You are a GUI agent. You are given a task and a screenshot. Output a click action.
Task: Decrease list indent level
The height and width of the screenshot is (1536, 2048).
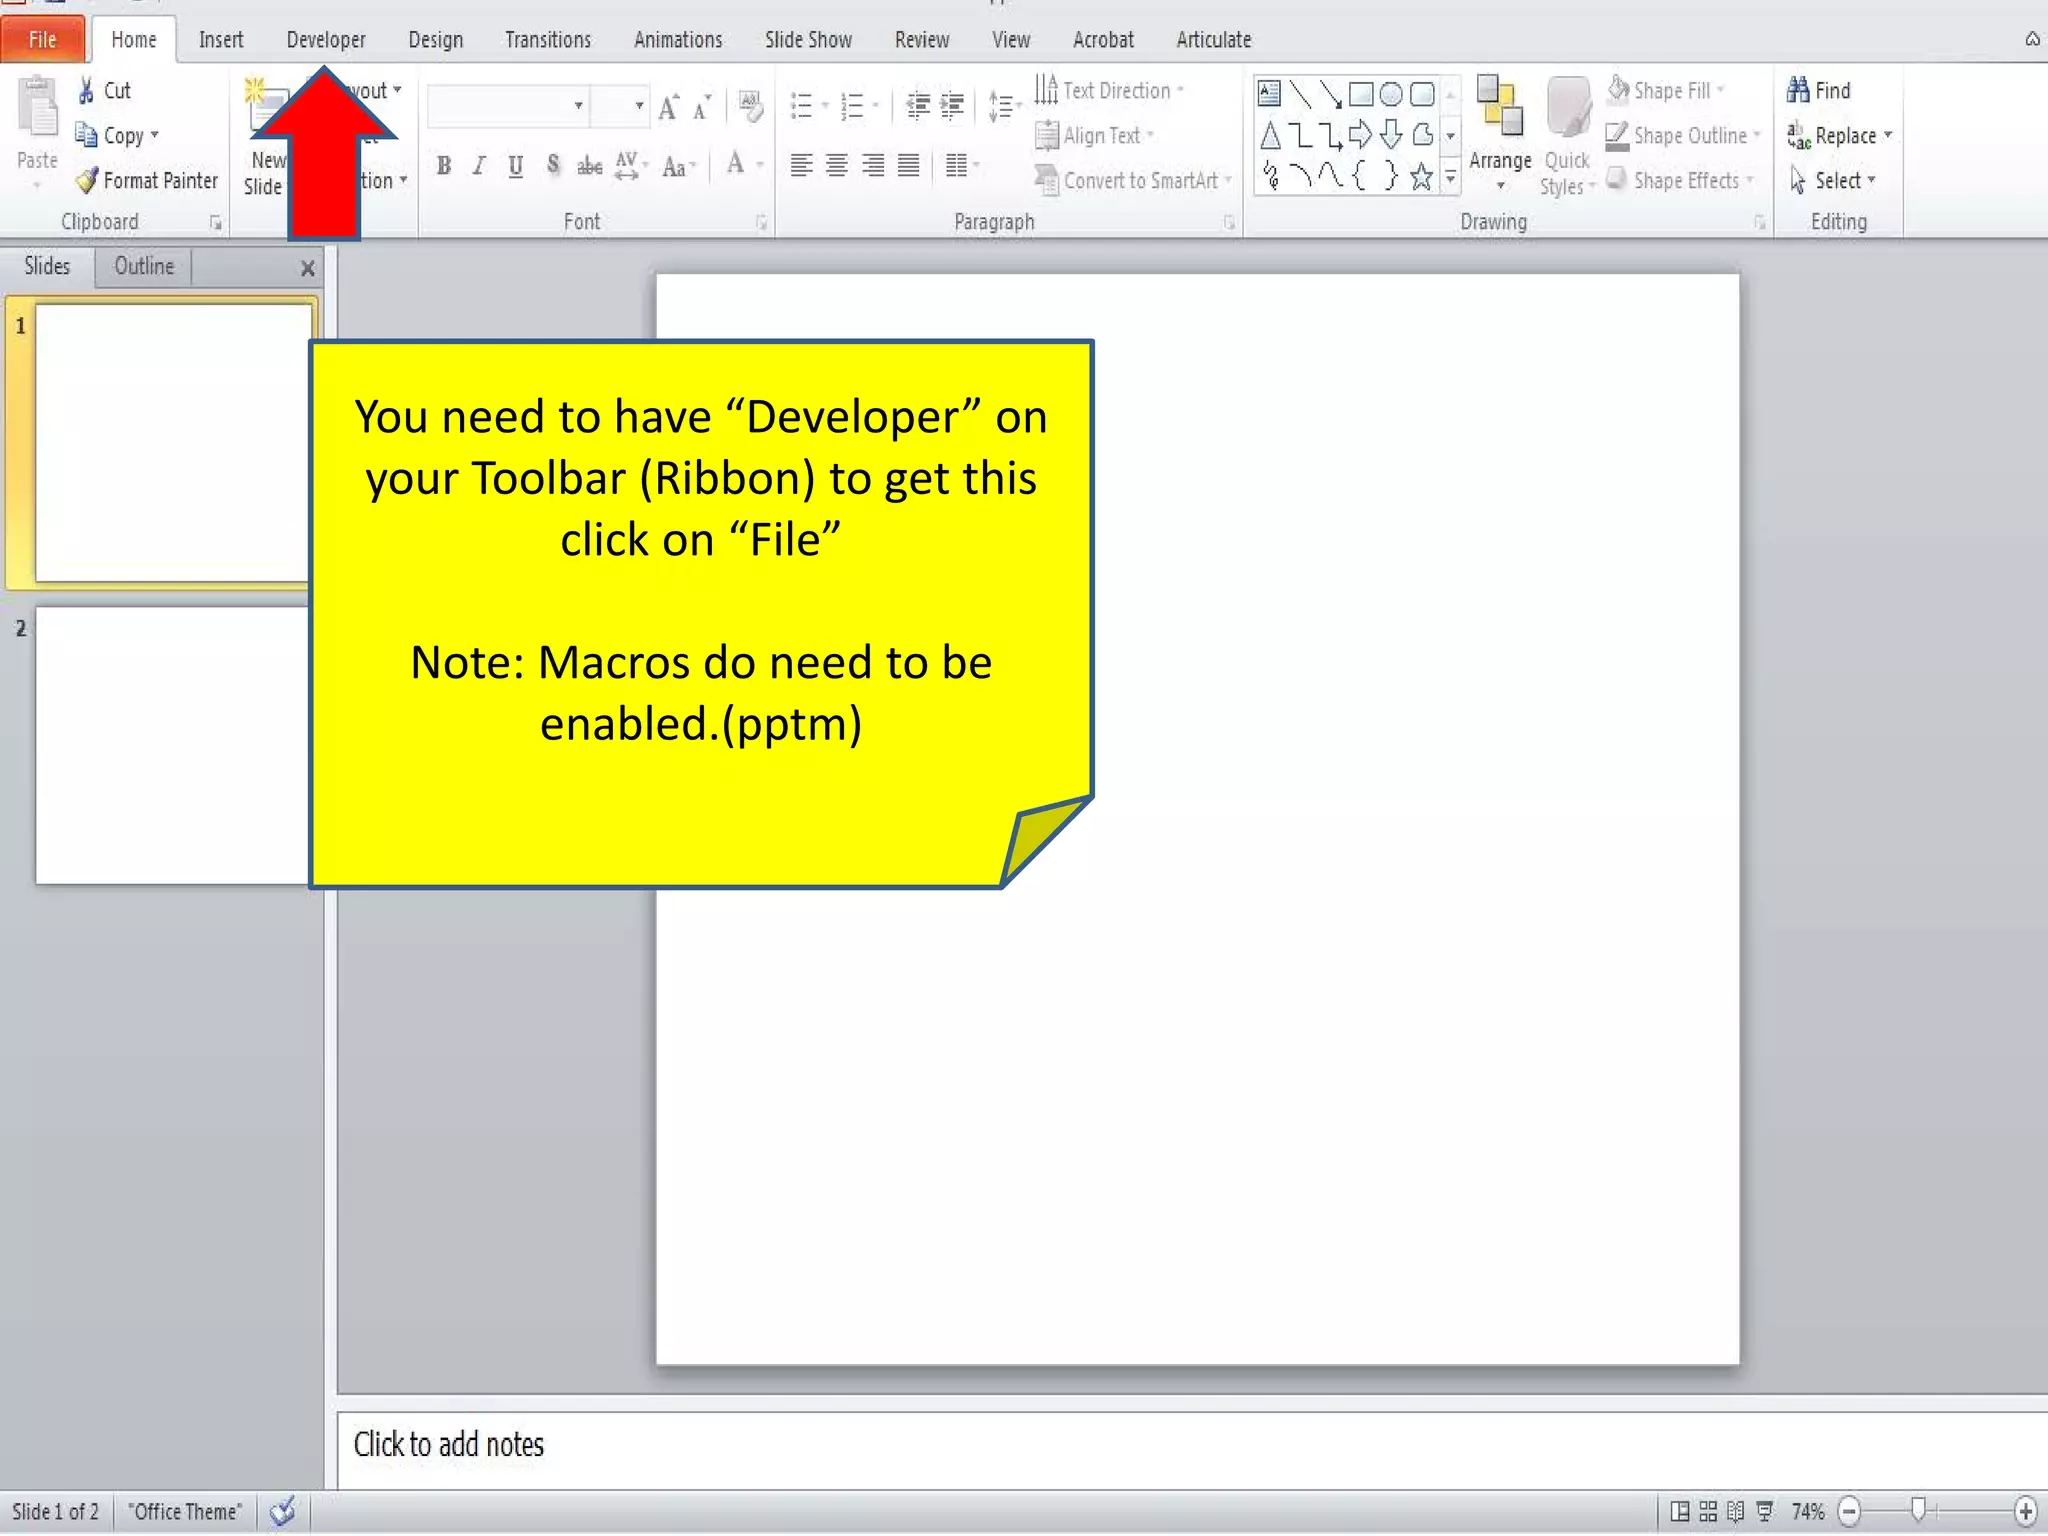click(917, 105)
